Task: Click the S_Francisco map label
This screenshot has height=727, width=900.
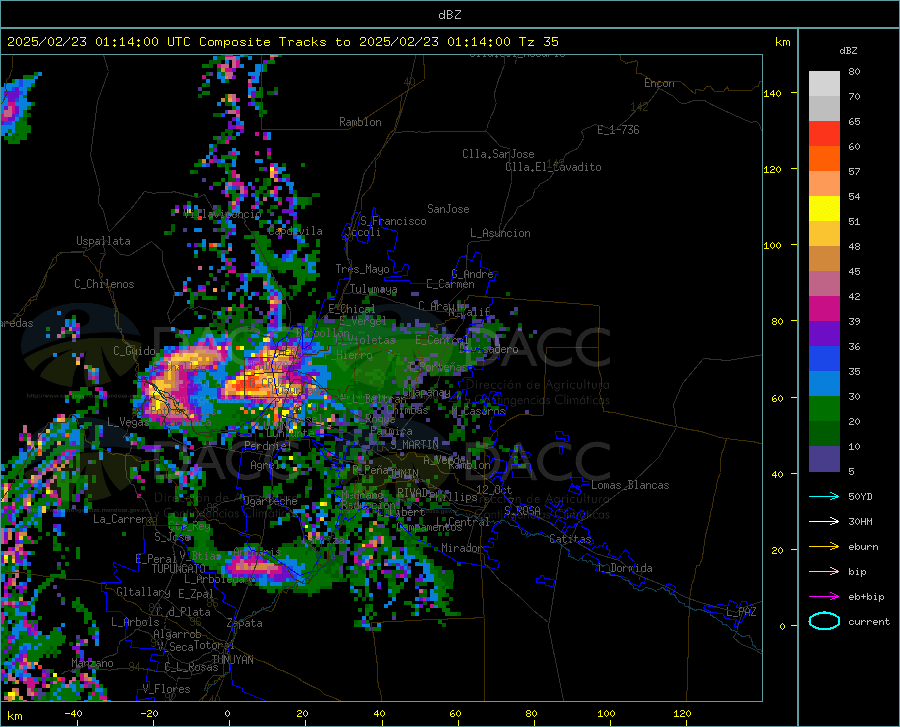Action: pos(393,221)
